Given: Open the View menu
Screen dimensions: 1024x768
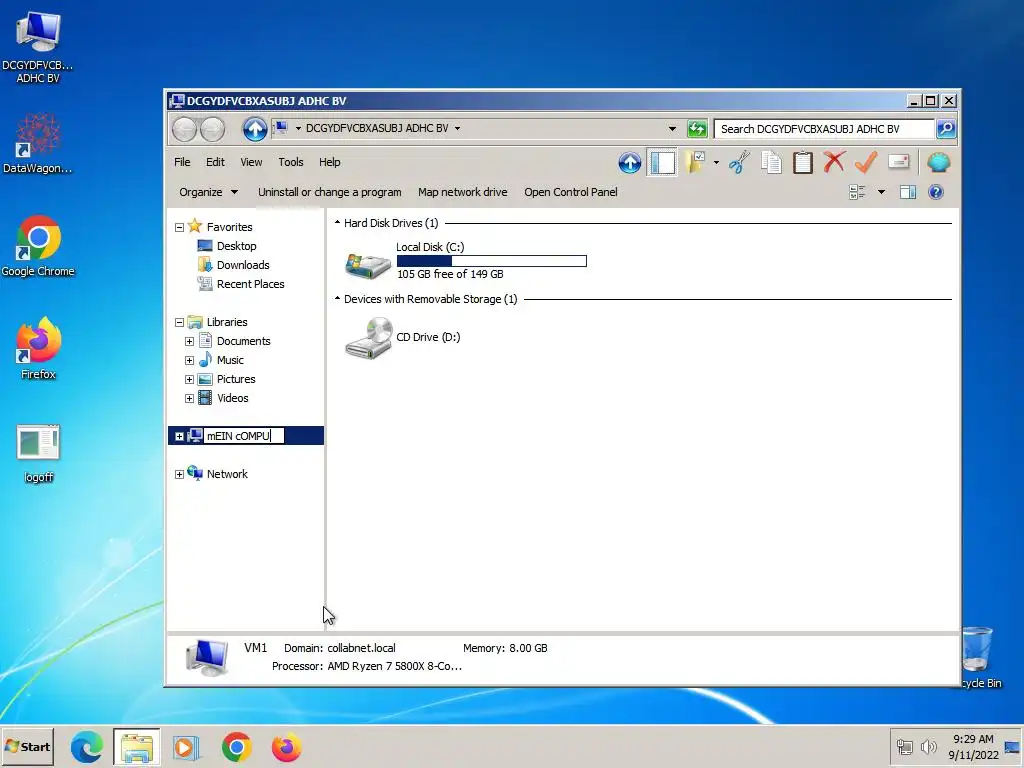Looking at the screenshot, I should tap(251, 162).
